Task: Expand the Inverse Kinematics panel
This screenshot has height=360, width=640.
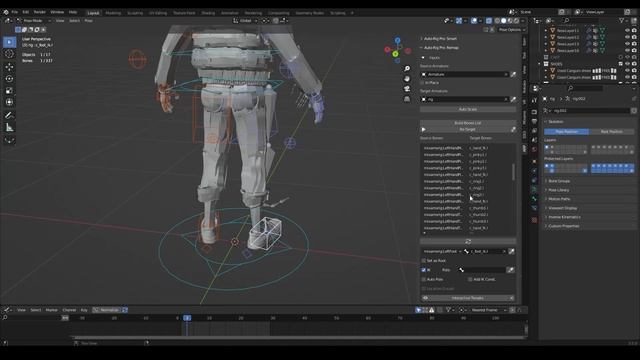Action: (564, 217)
